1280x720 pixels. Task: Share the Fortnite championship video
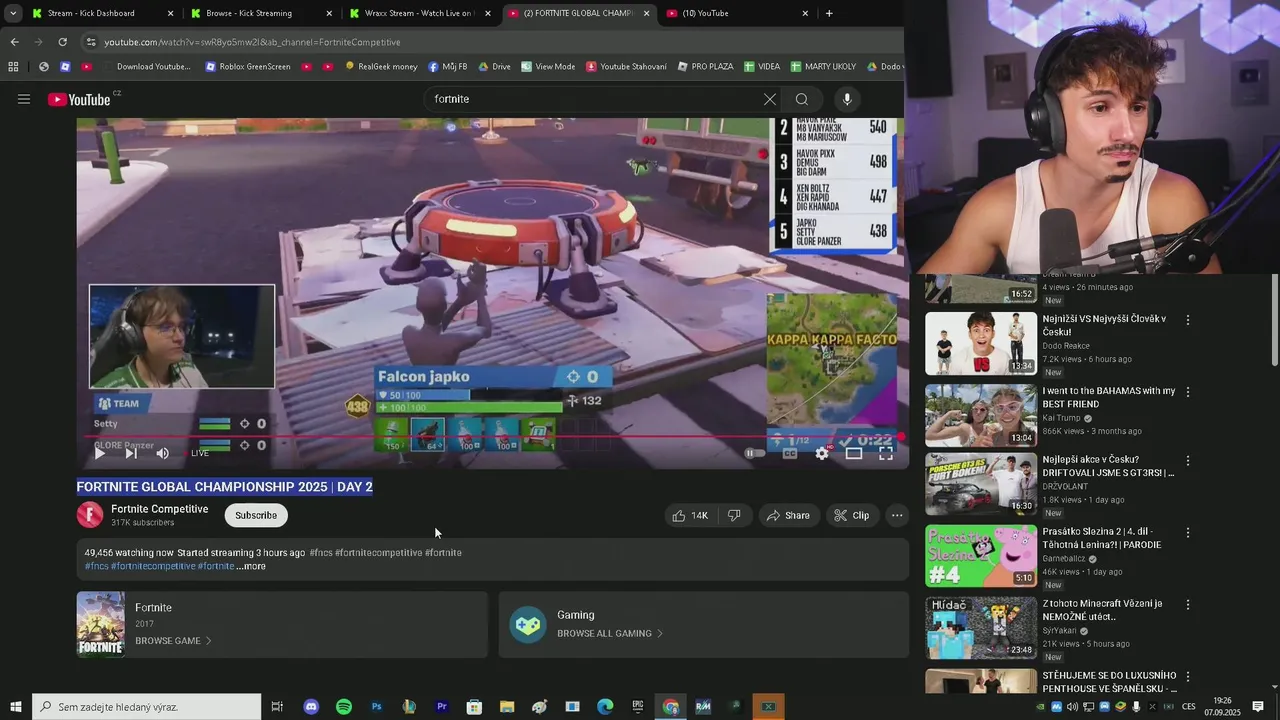[x=788, y=515]
